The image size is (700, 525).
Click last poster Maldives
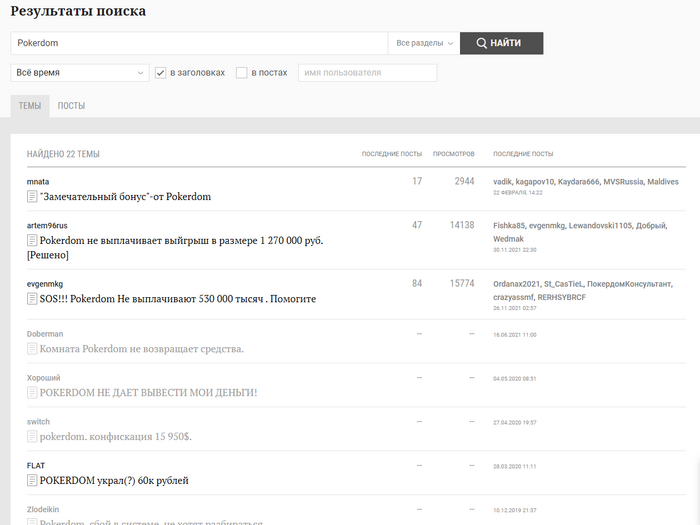pyautogui.click(x=663, y=182)
